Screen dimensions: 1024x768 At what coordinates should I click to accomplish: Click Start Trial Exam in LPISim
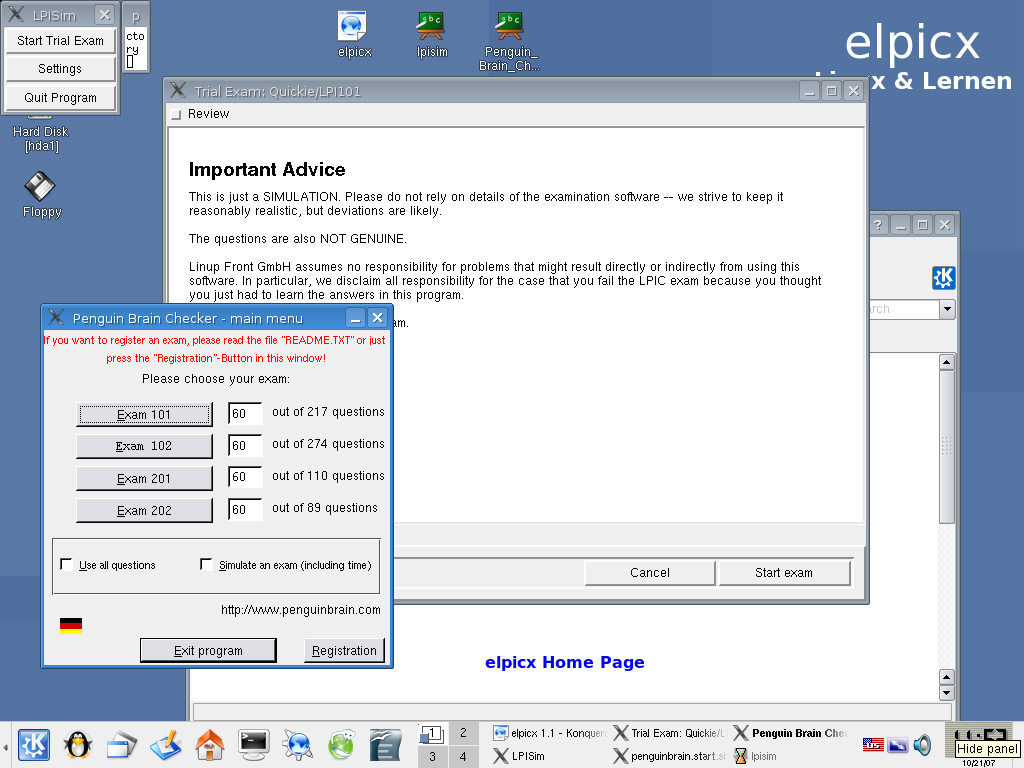click(x=60, y=40)
